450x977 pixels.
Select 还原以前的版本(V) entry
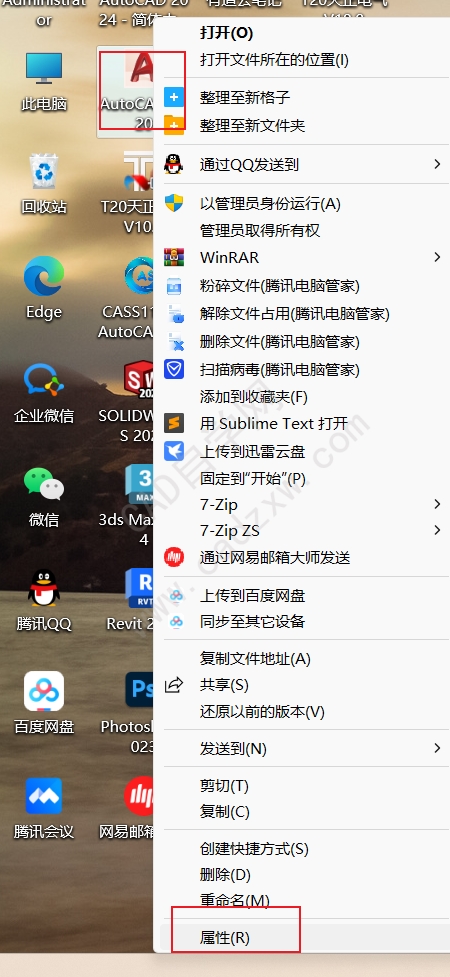(x=262, y=711)
